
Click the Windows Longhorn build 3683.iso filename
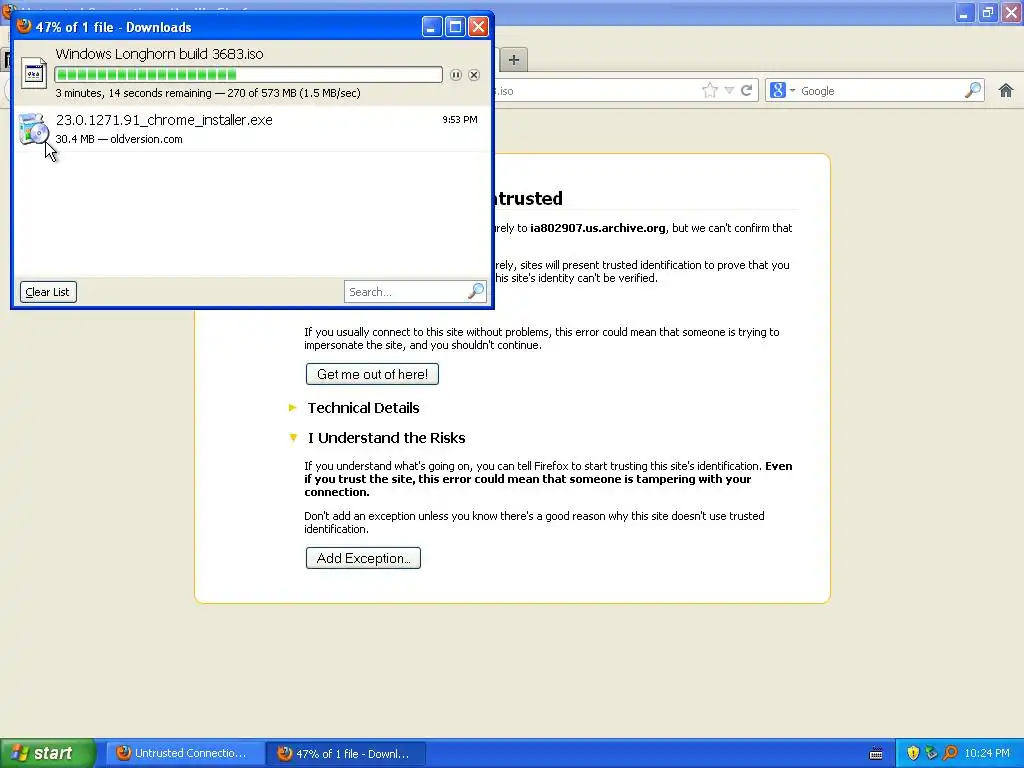(159, 54)
